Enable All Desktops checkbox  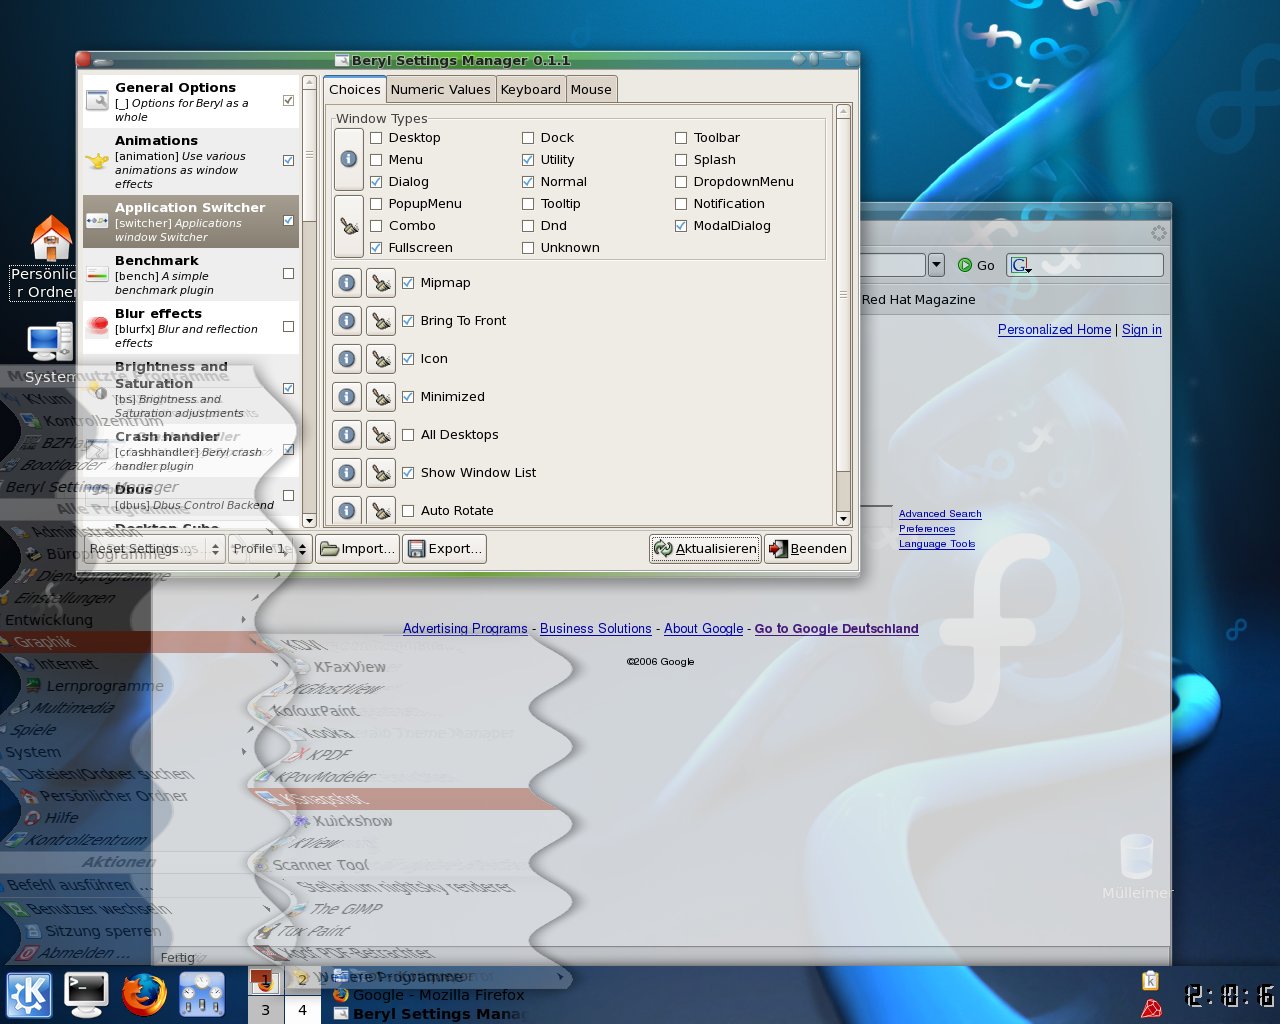(x=408, y=435)
